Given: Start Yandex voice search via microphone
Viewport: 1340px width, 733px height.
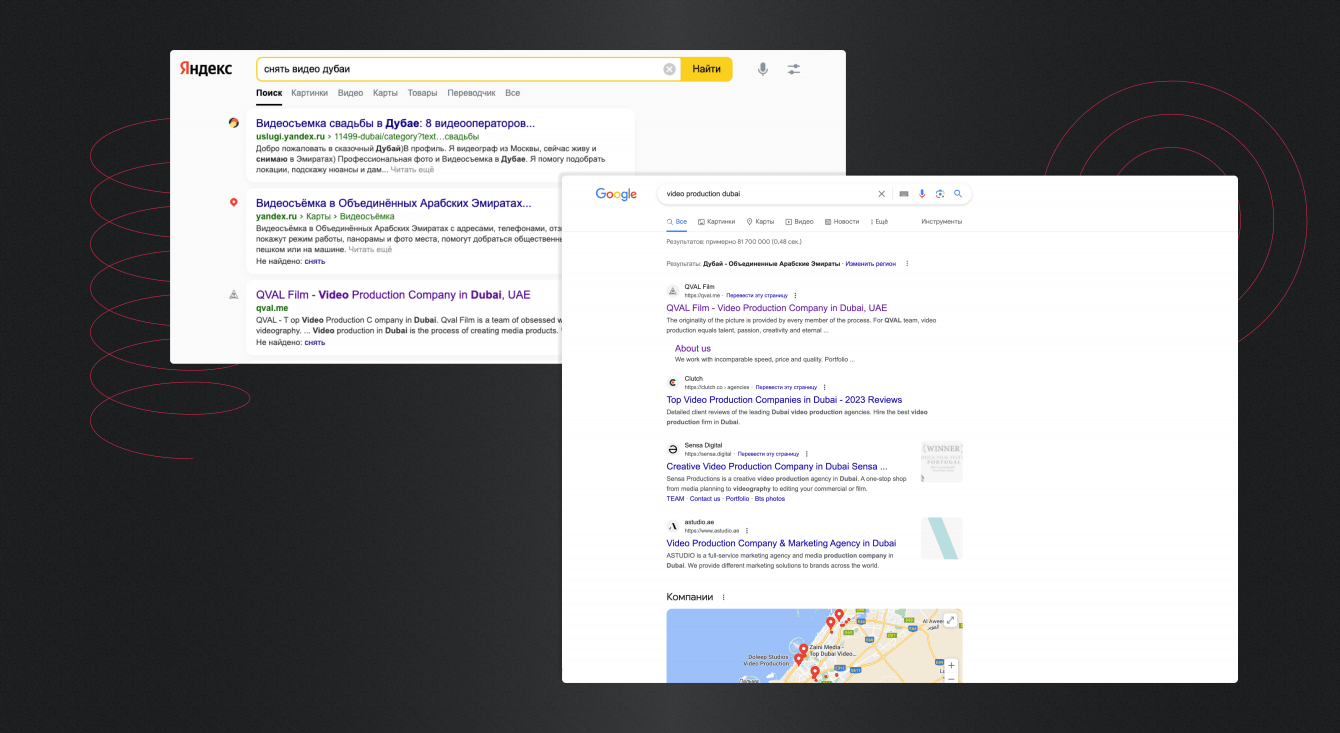Looking at the screenshot, I should coord(763,69).
